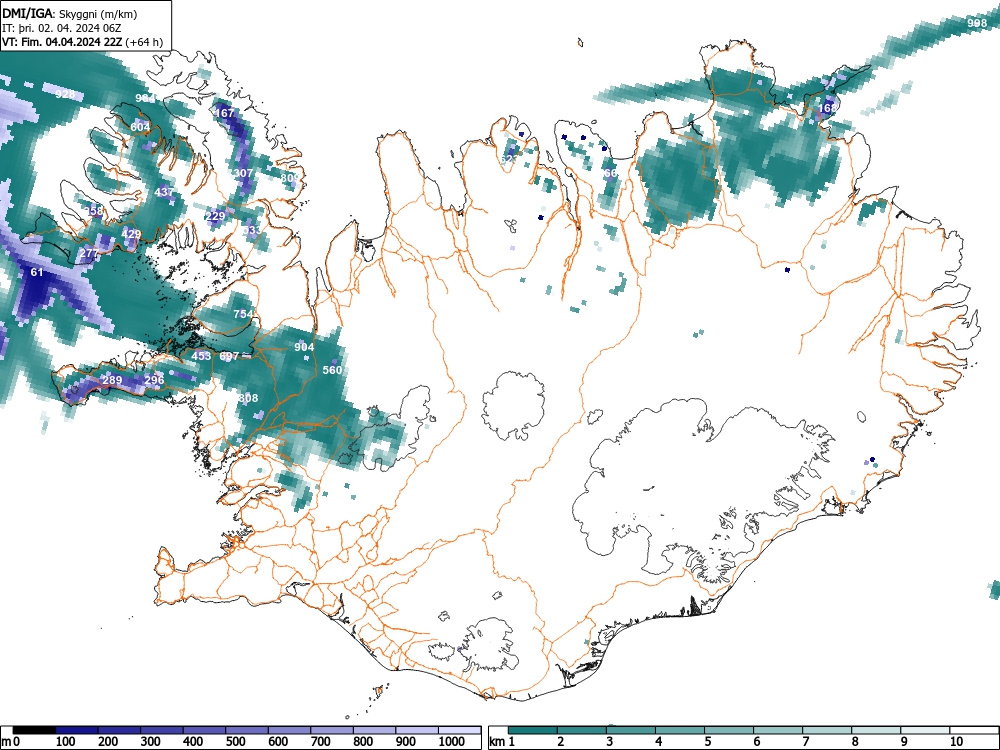Click the visibility value 928 on the map
The width and height of the screenshot is (1000, 750).
pos(65,94)
